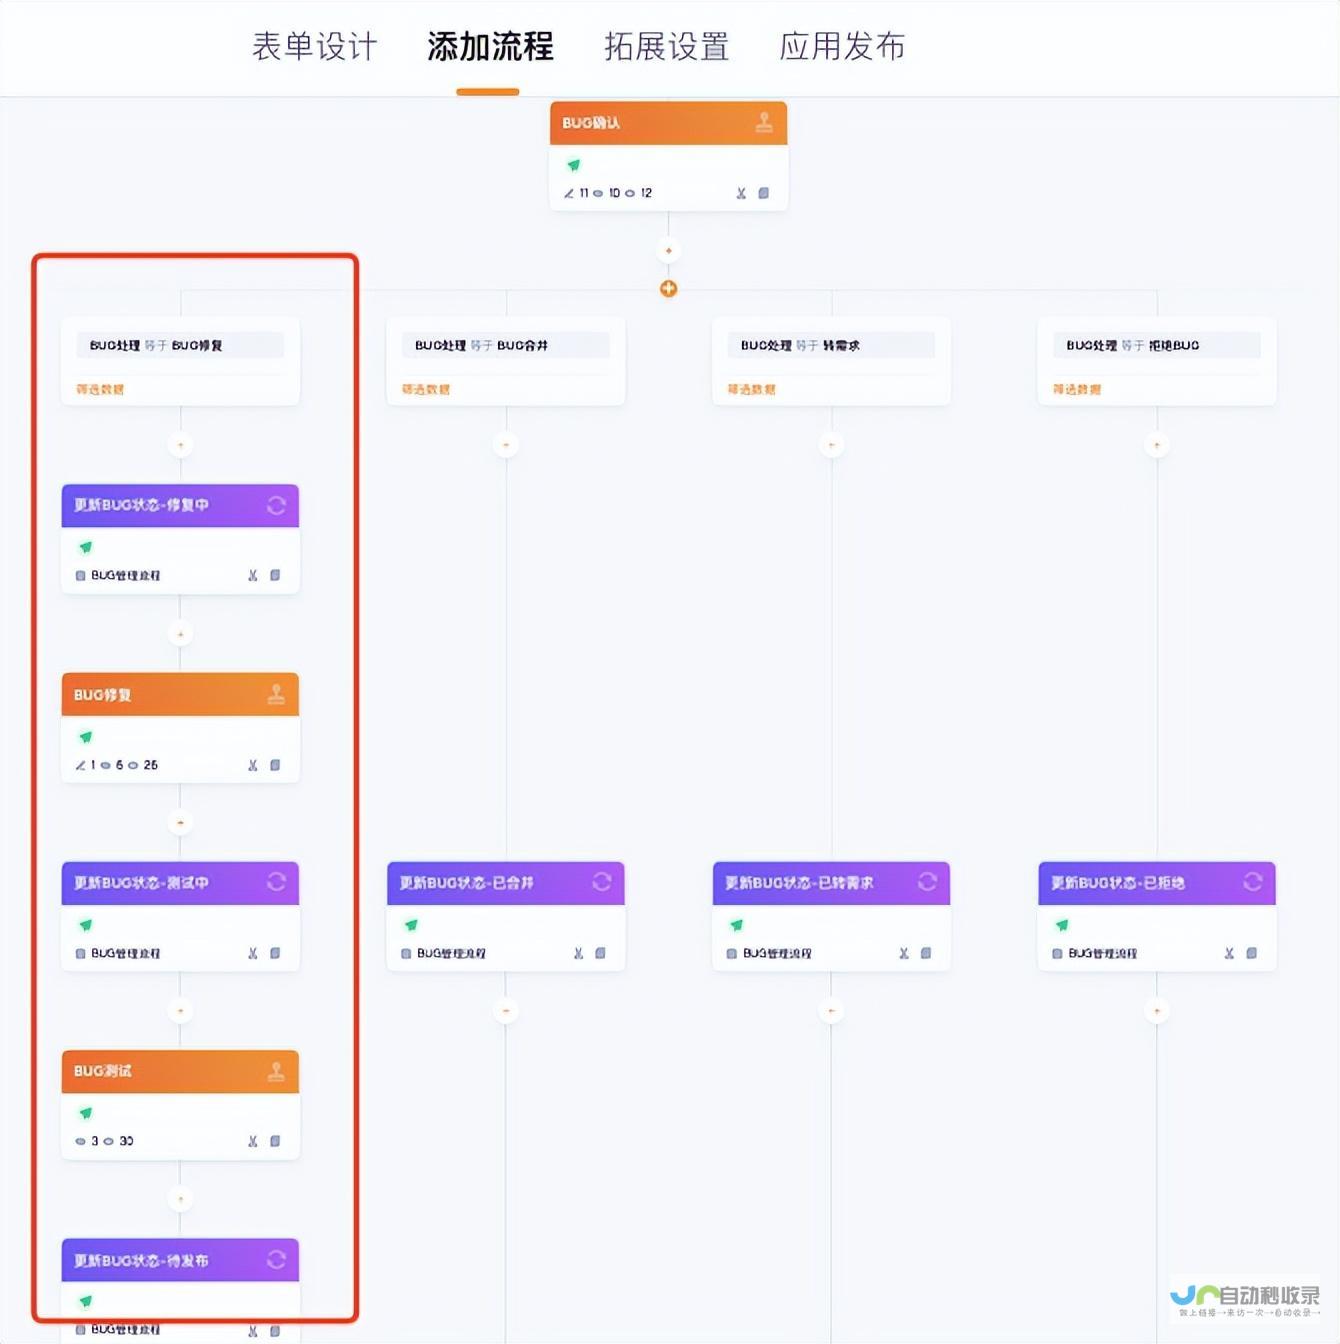
Task: Click the stamp icon on BUG修复 node
Action: pos(276,694)
